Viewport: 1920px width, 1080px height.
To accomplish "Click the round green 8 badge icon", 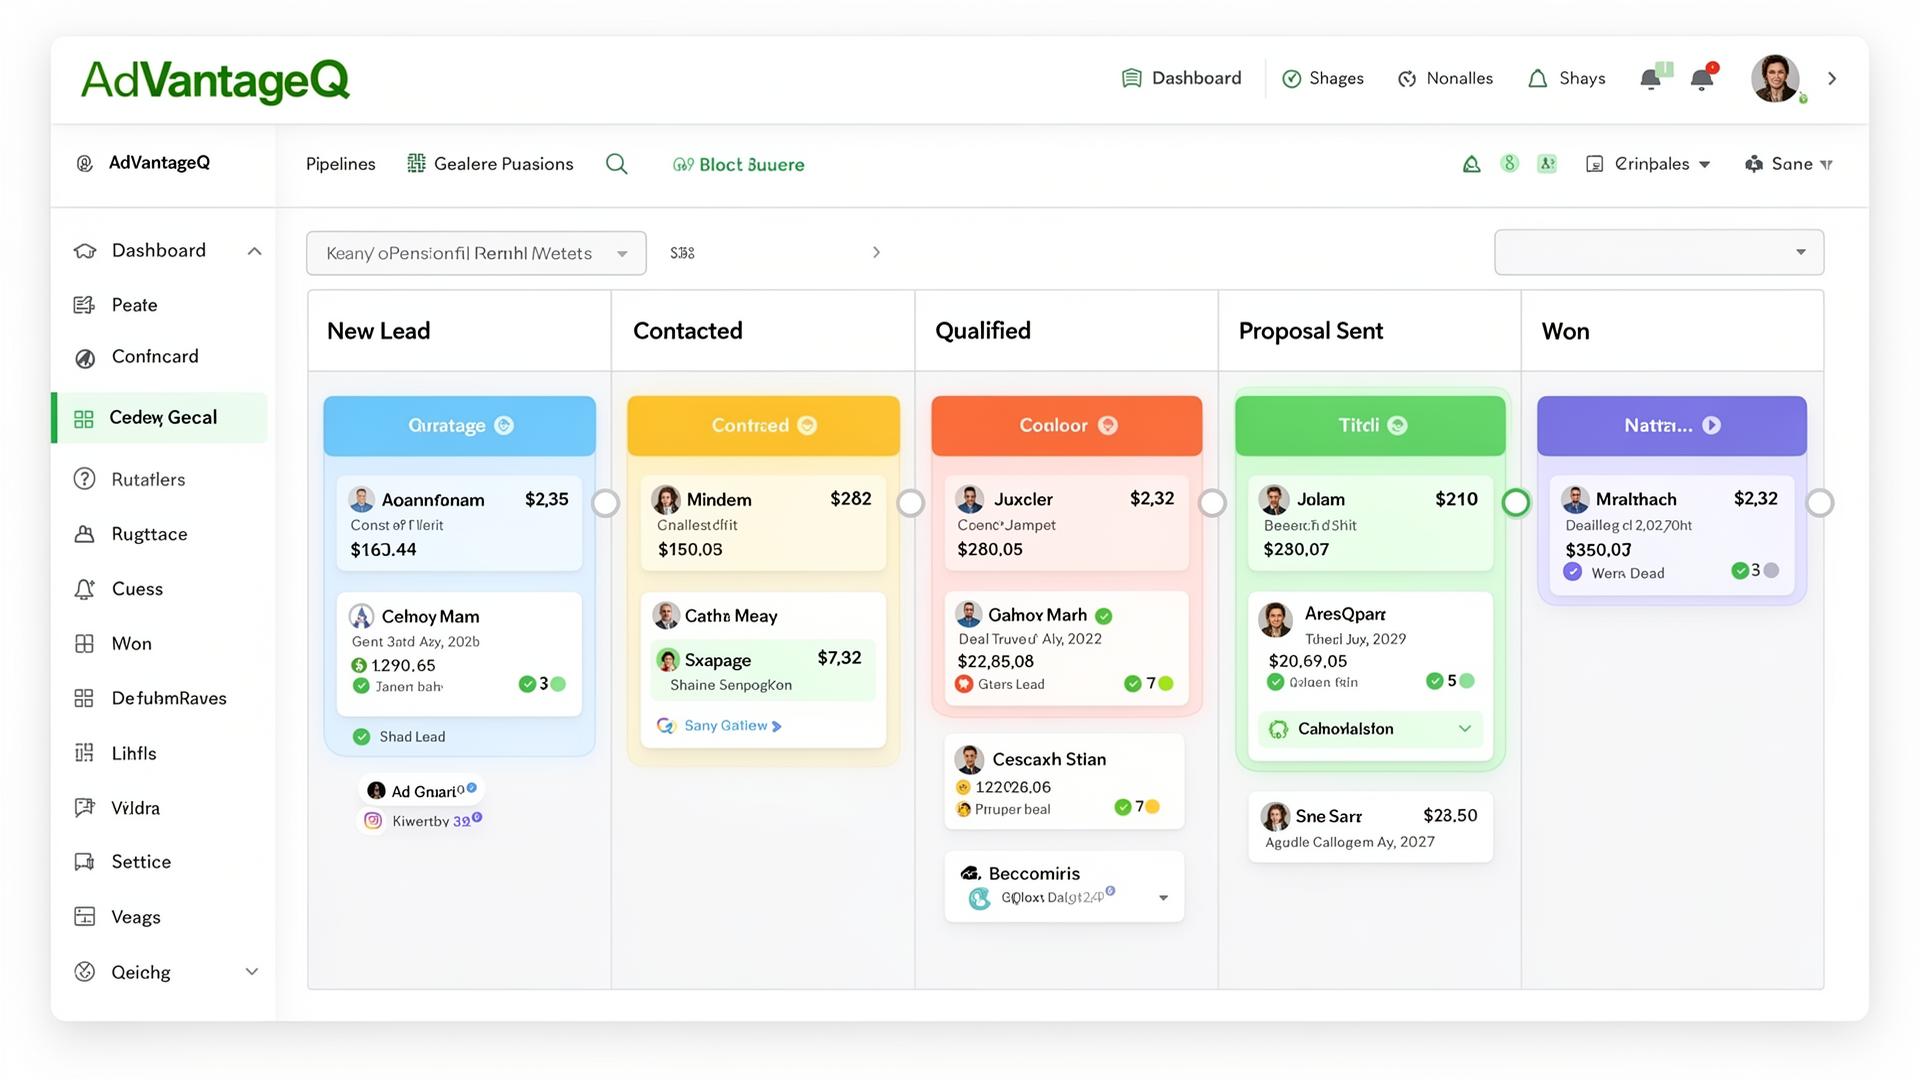I will pyautogui.click(x=1510, y=163).
